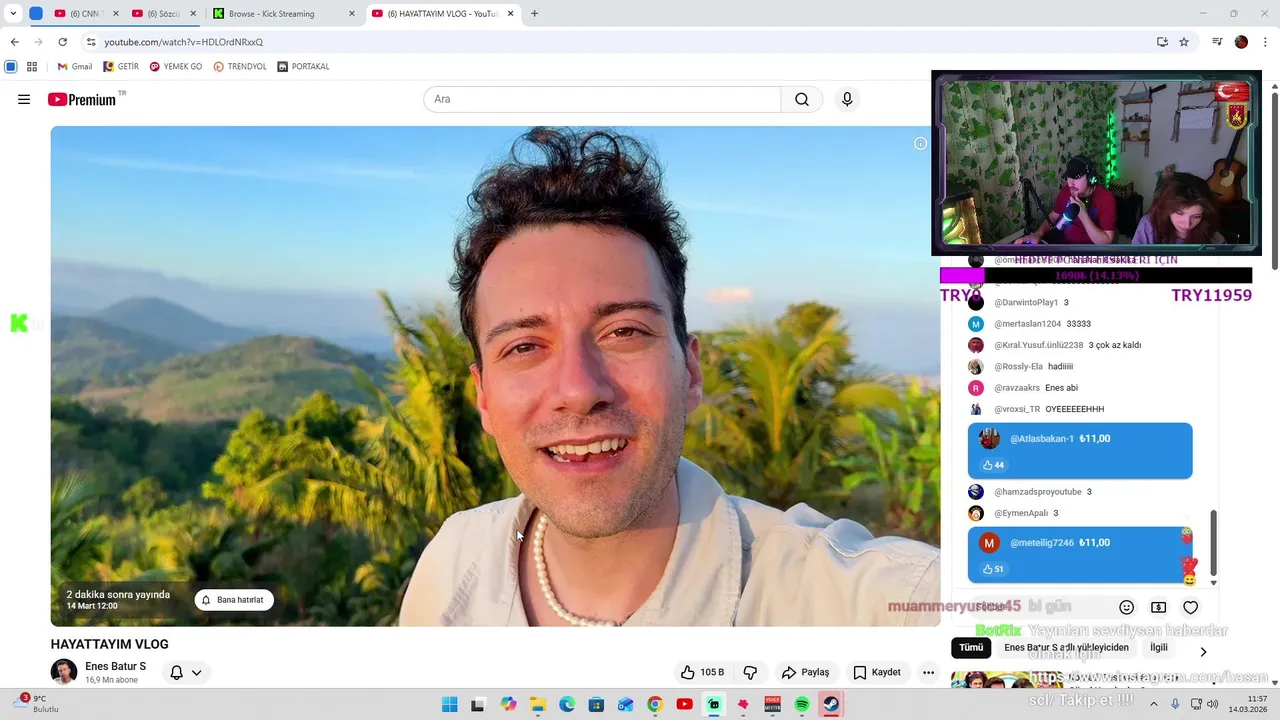
Task: Open the YEMEK GO bookmark
Action: (176, 67)
